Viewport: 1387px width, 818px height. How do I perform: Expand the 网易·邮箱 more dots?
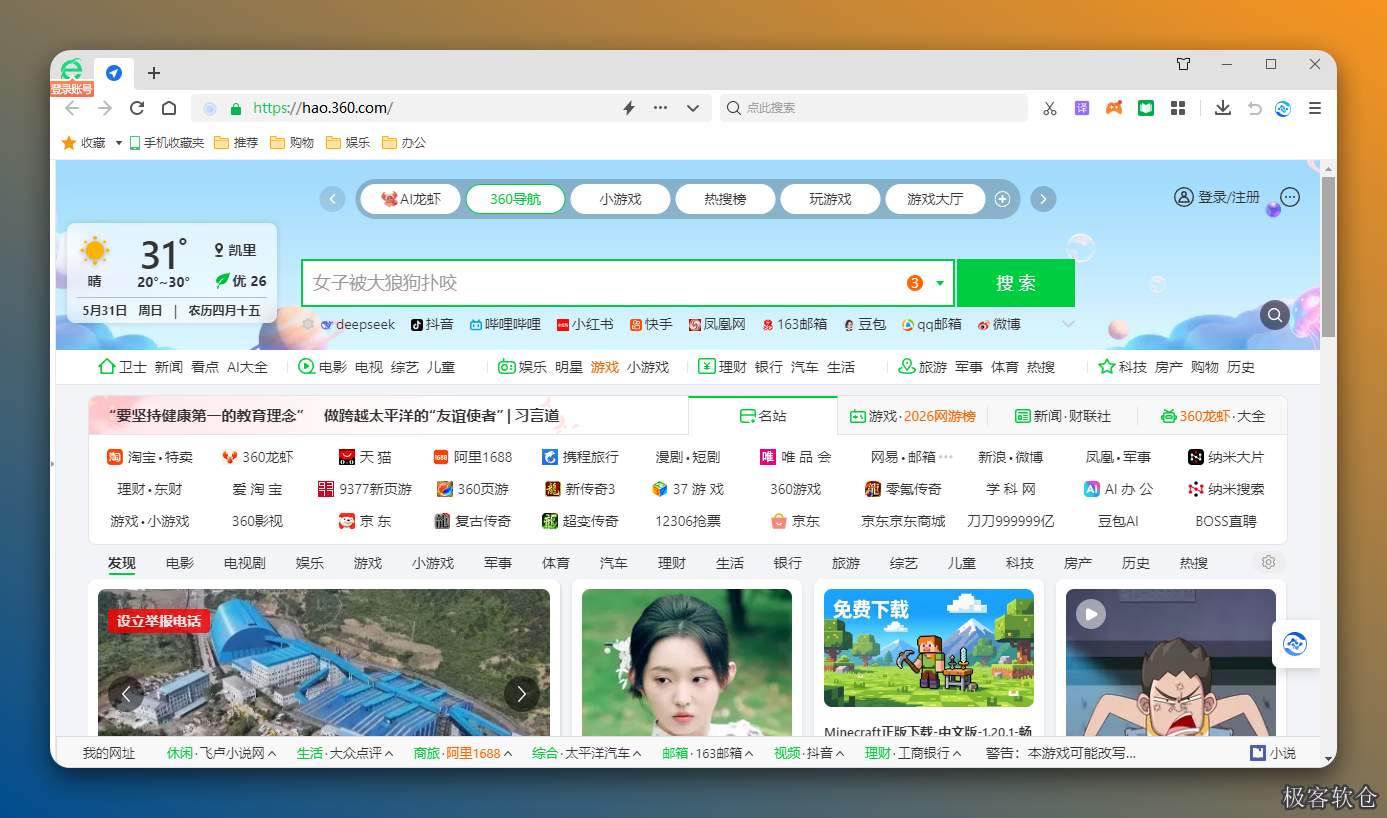[x=946, y=457]
